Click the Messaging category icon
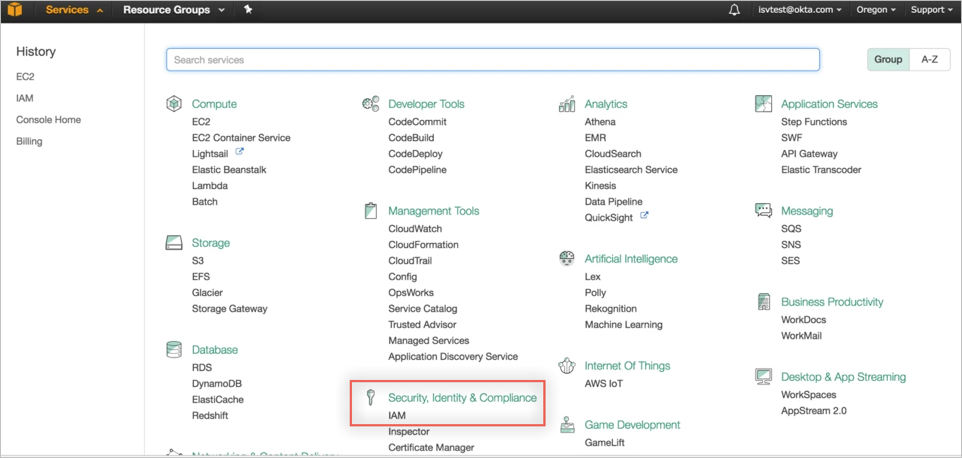This screenshot has height=458, width=962. pos(764,211)
